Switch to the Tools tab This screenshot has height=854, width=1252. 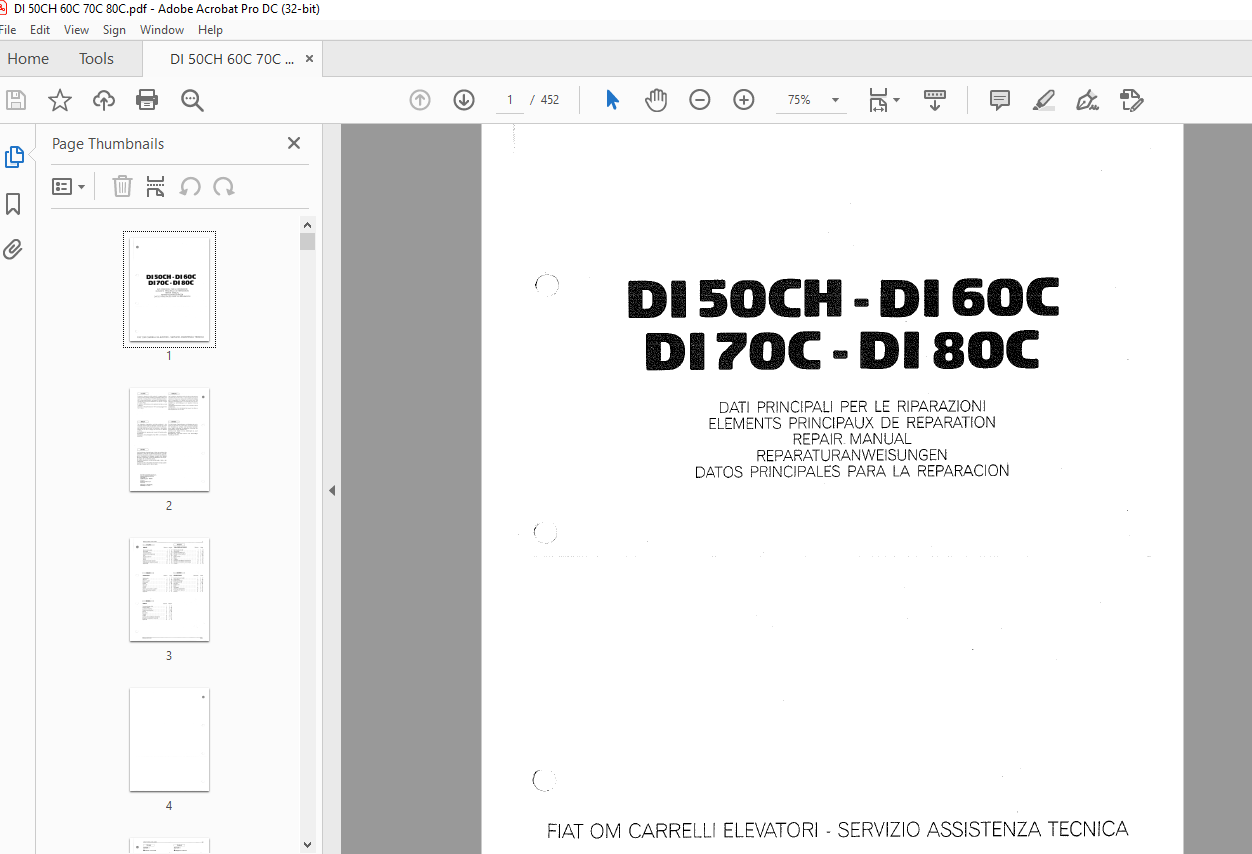click(x=96, y=59)
